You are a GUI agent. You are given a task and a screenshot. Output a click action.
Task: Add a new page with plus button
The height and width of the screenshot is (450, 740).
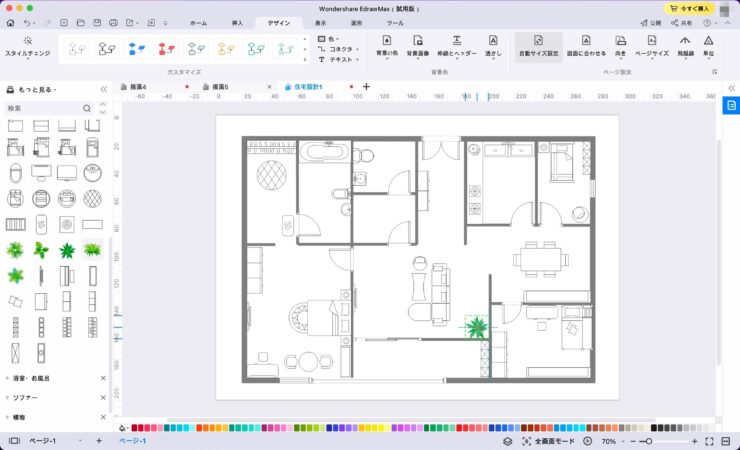[99, 441]
